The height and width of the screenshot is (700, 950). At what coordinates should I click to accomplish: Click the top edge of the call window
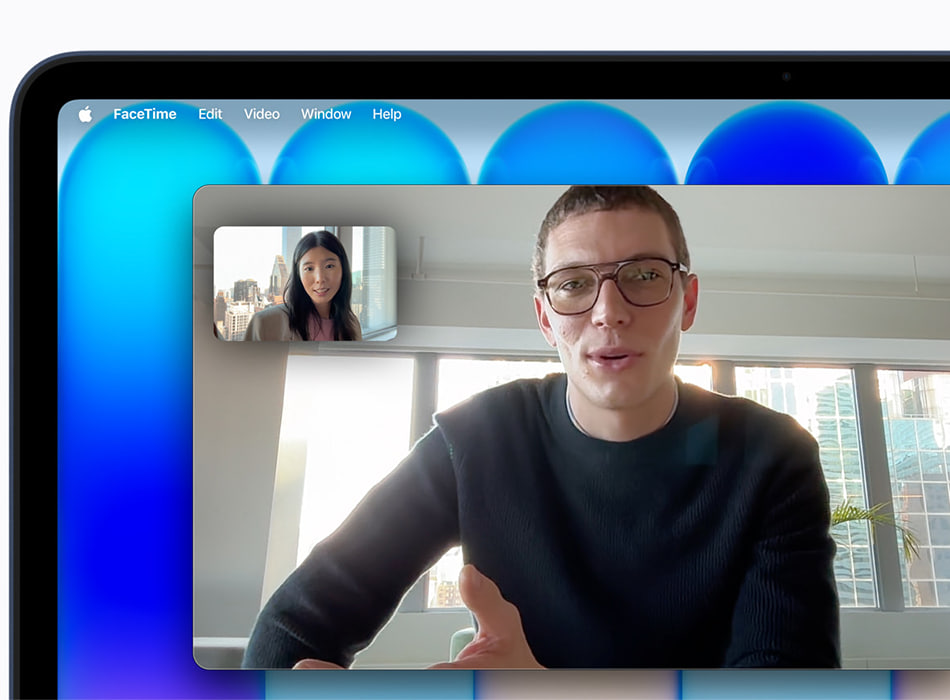point(400,188)
